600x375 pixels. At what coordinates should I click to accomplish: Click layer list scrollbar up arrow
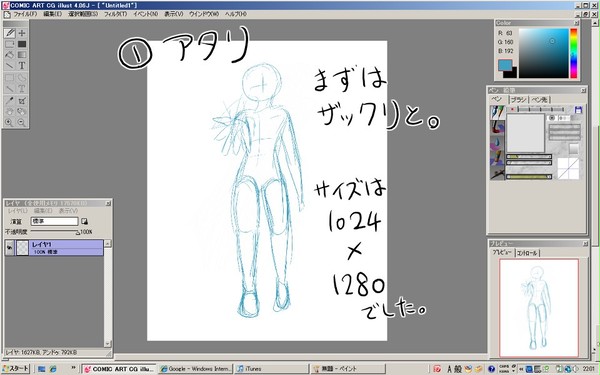point(108,243)
